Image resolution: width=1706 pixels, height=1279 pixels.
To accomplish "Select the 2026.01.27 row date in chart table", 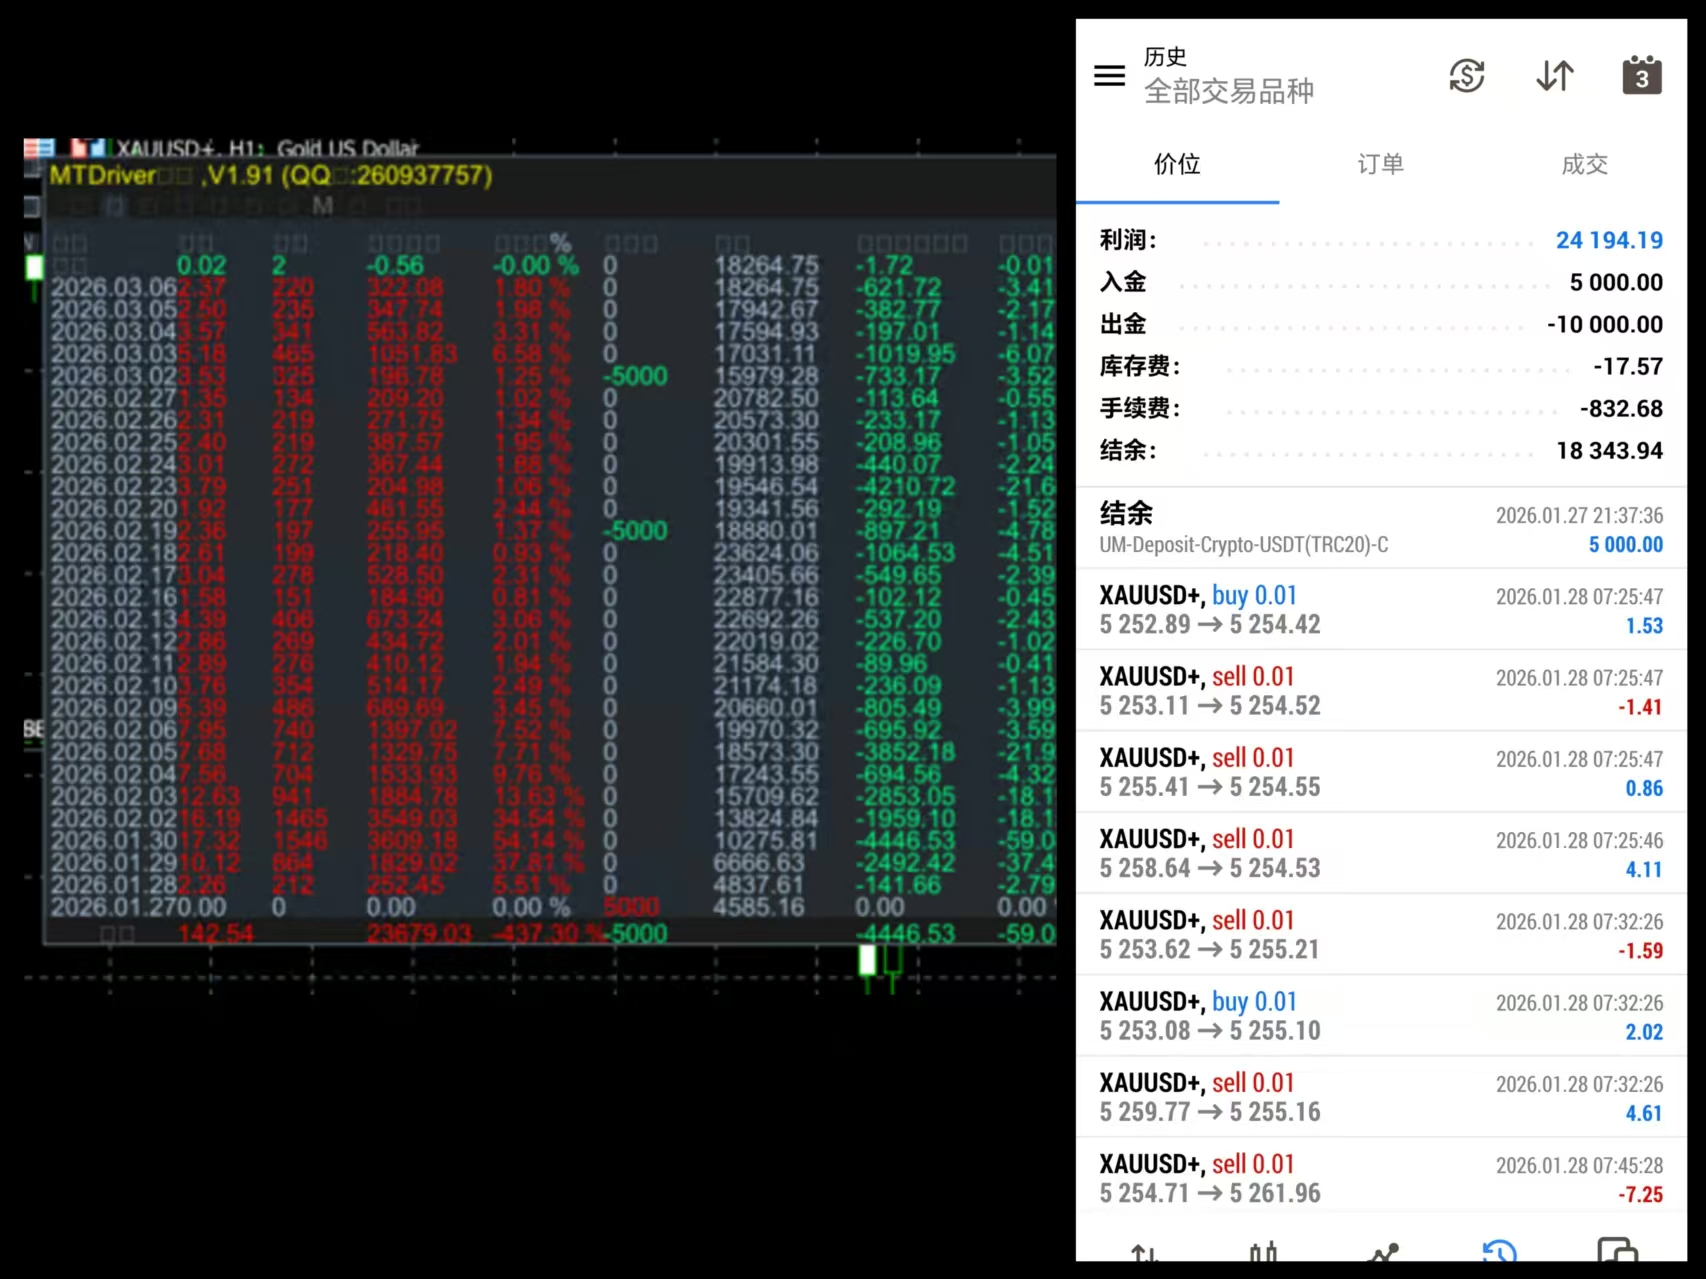I will click(x=114, y=906).
